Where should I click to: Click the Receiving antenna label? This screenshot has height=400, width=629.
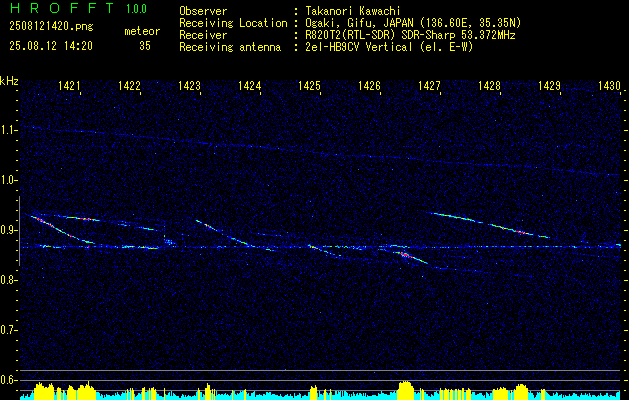pyautogui.click(x=230, y=47)
